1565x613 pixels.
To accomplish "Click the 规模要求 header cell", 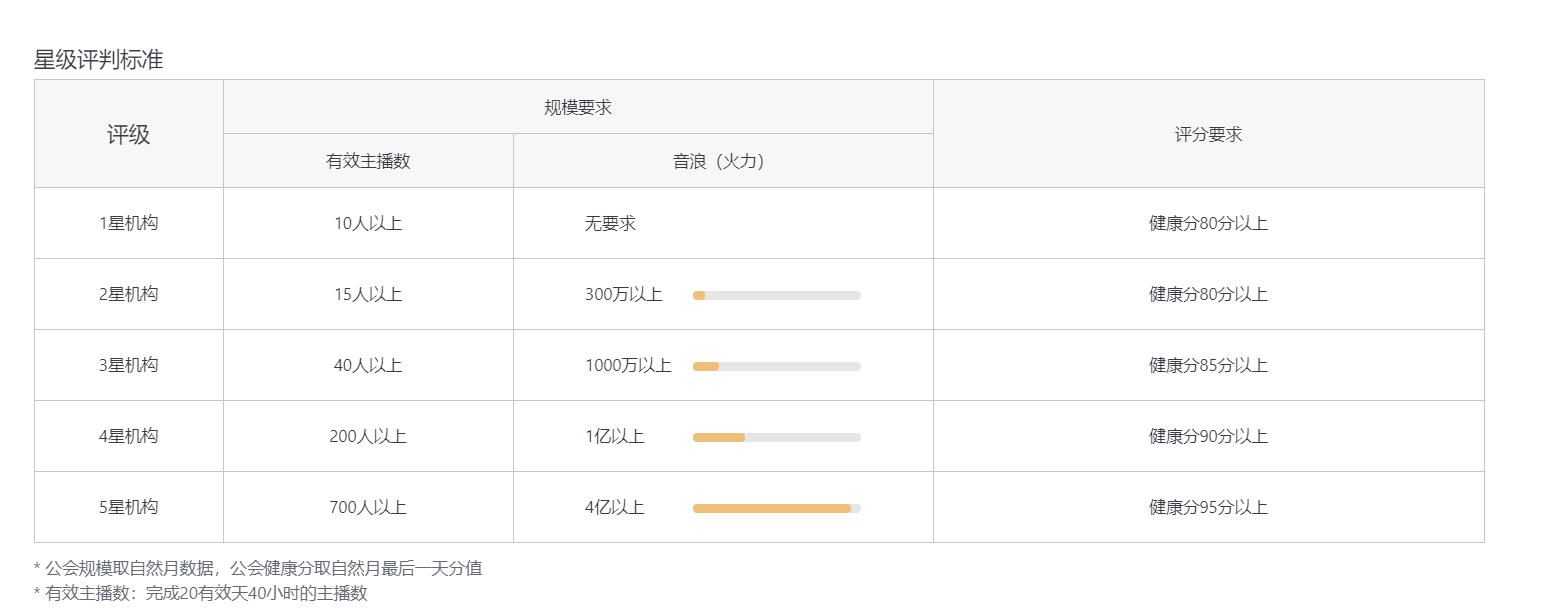I will pyautogui.click(x=578, y=107).
